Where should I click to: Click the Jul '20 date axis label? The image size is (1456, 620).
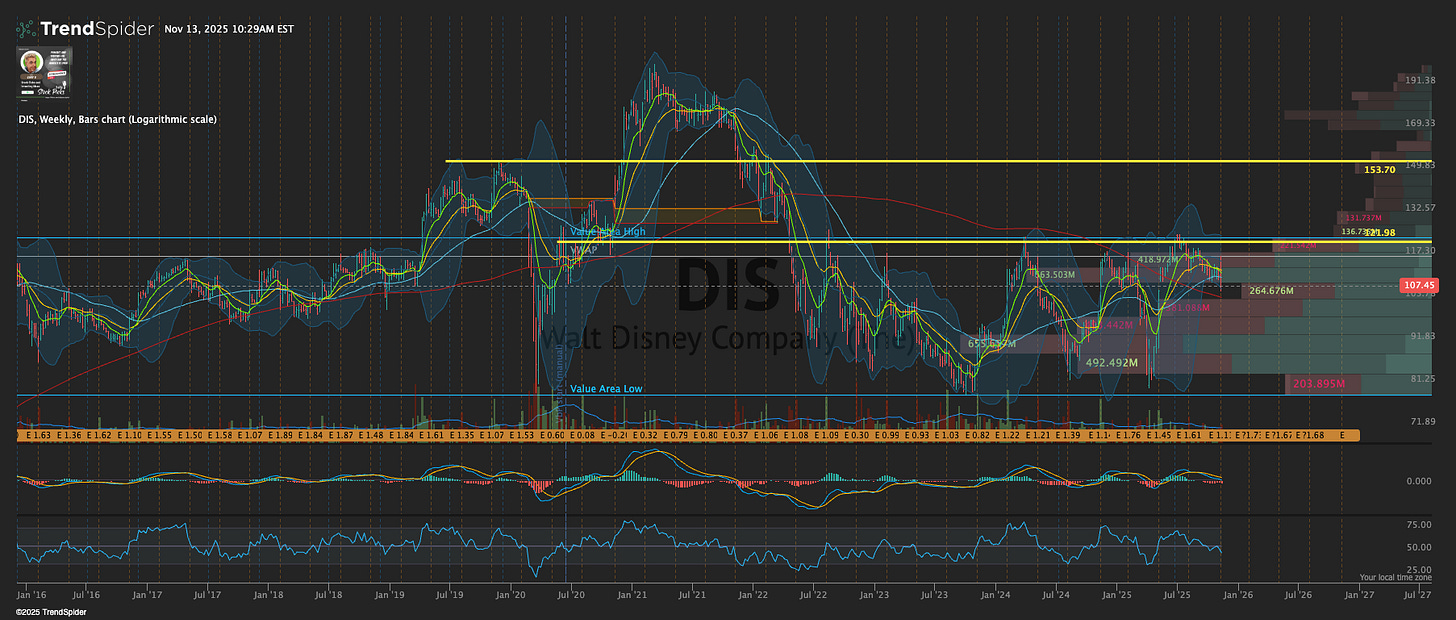(x=571, y=594)
